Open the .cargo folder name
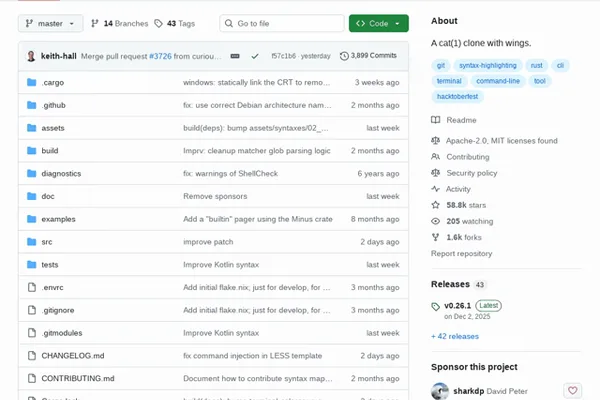600x400 pixels. click(53, 82)
